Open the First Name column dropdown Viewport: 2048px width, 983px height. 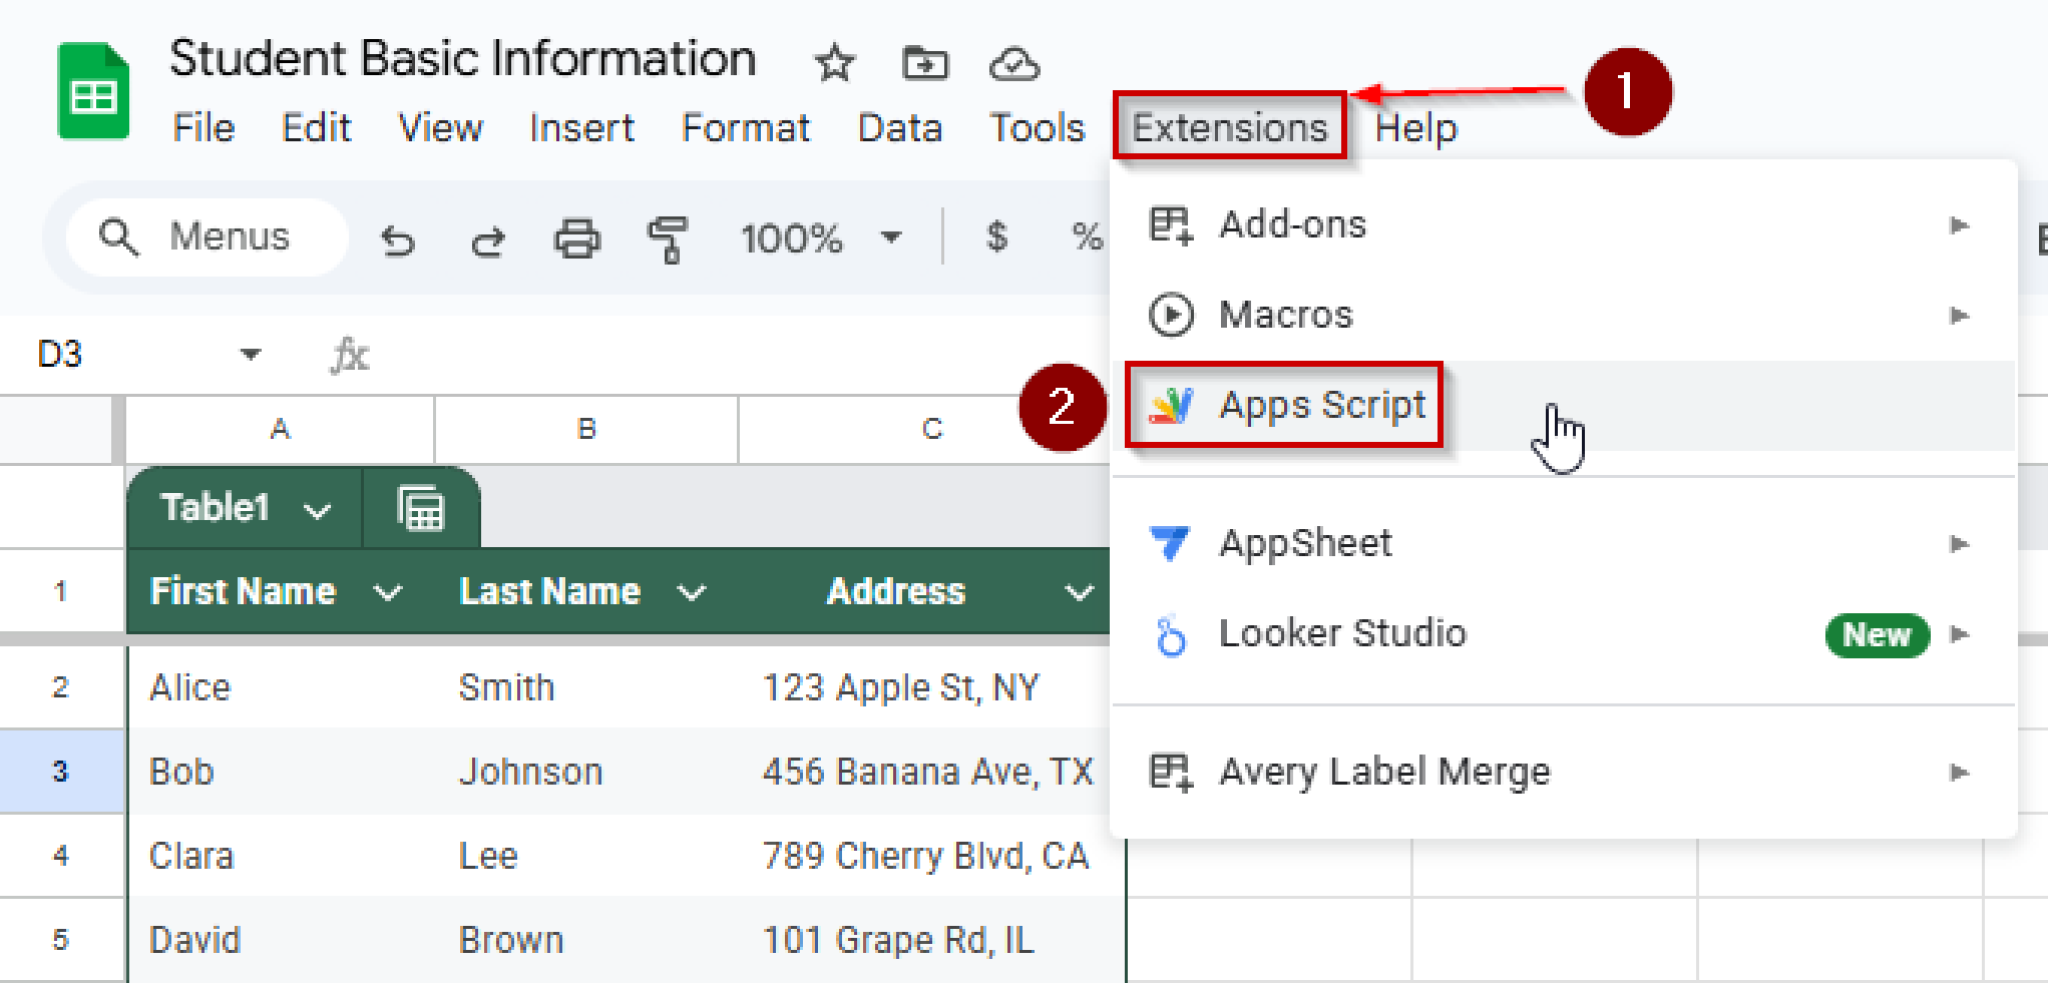(388, 593)
